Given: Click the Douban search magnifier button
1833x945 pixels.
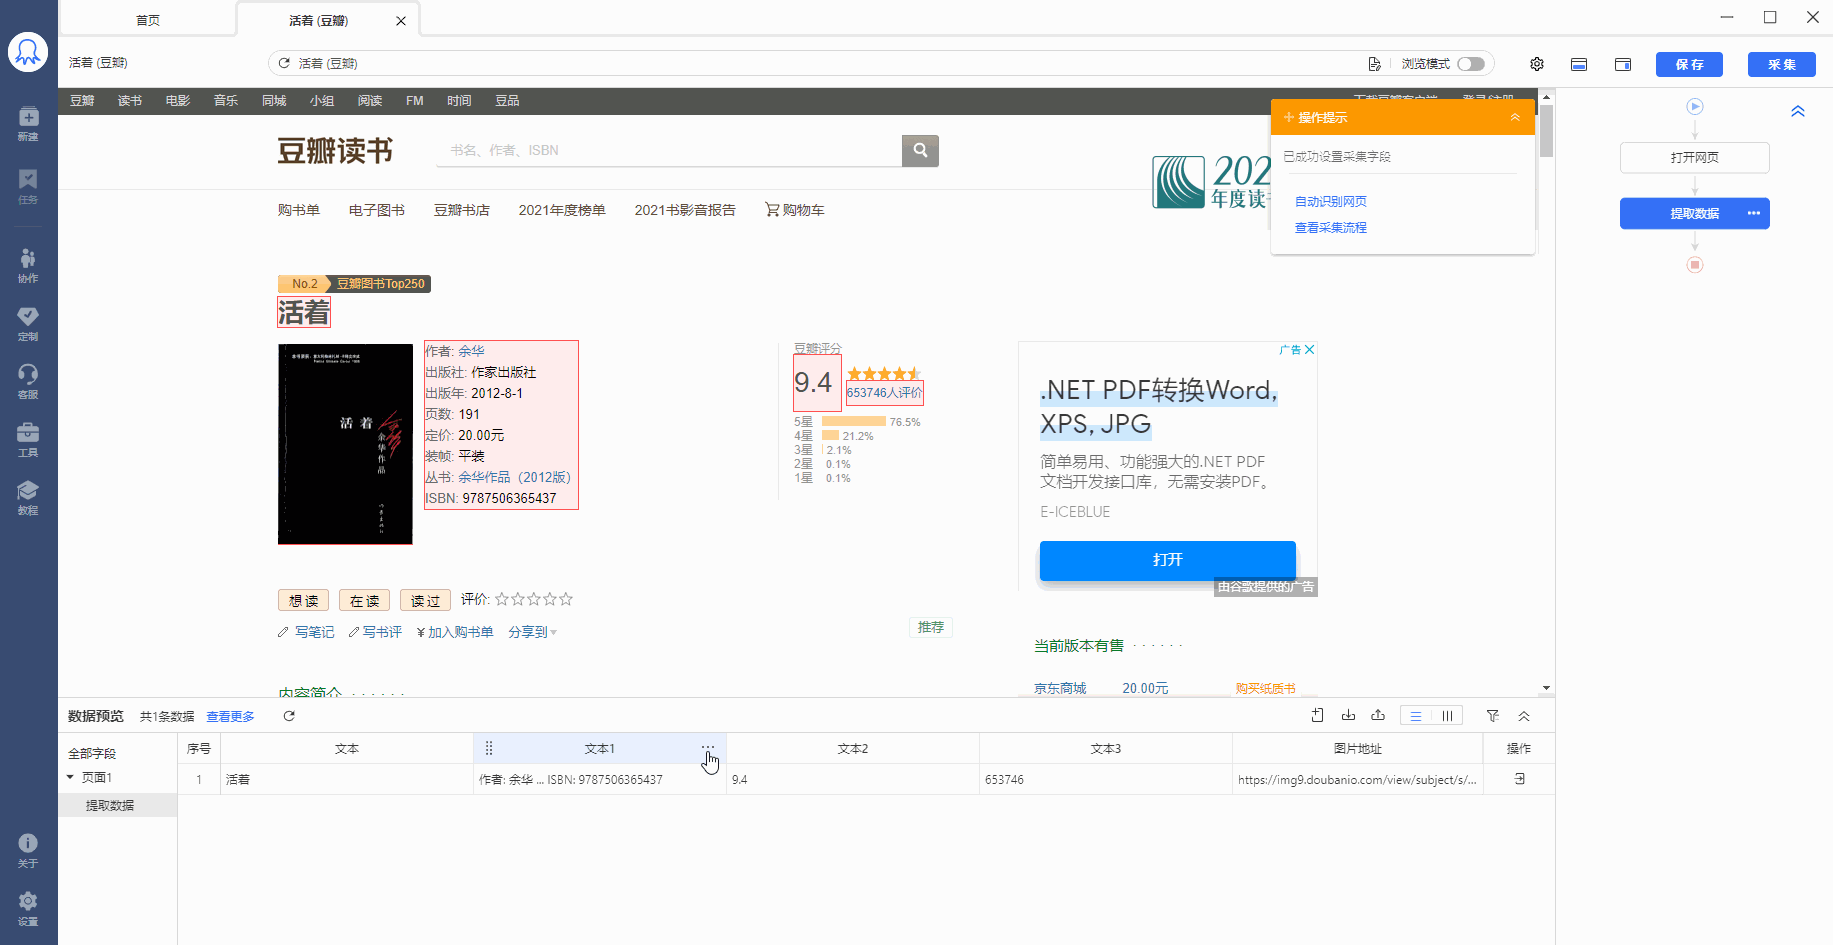Looking at the screenshot, I should (920, 150).
